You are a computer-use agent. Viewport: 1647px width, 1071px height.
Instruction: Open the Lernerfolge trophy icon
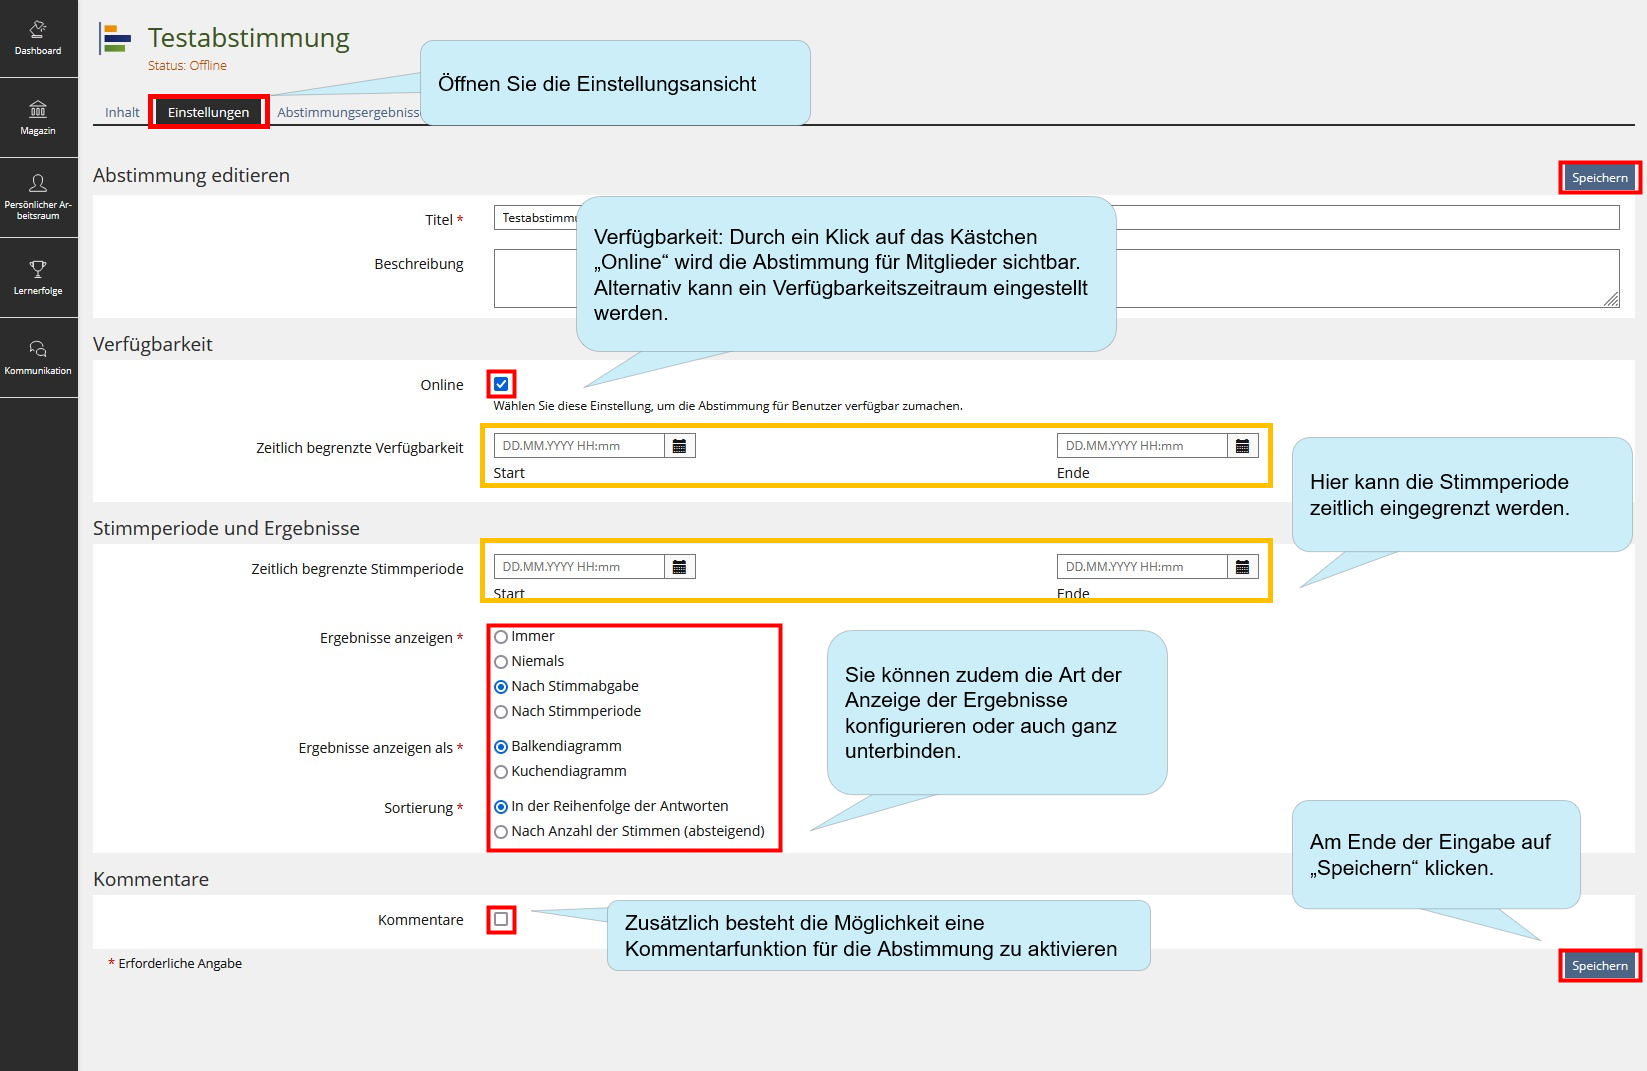[x=38, y=278]
